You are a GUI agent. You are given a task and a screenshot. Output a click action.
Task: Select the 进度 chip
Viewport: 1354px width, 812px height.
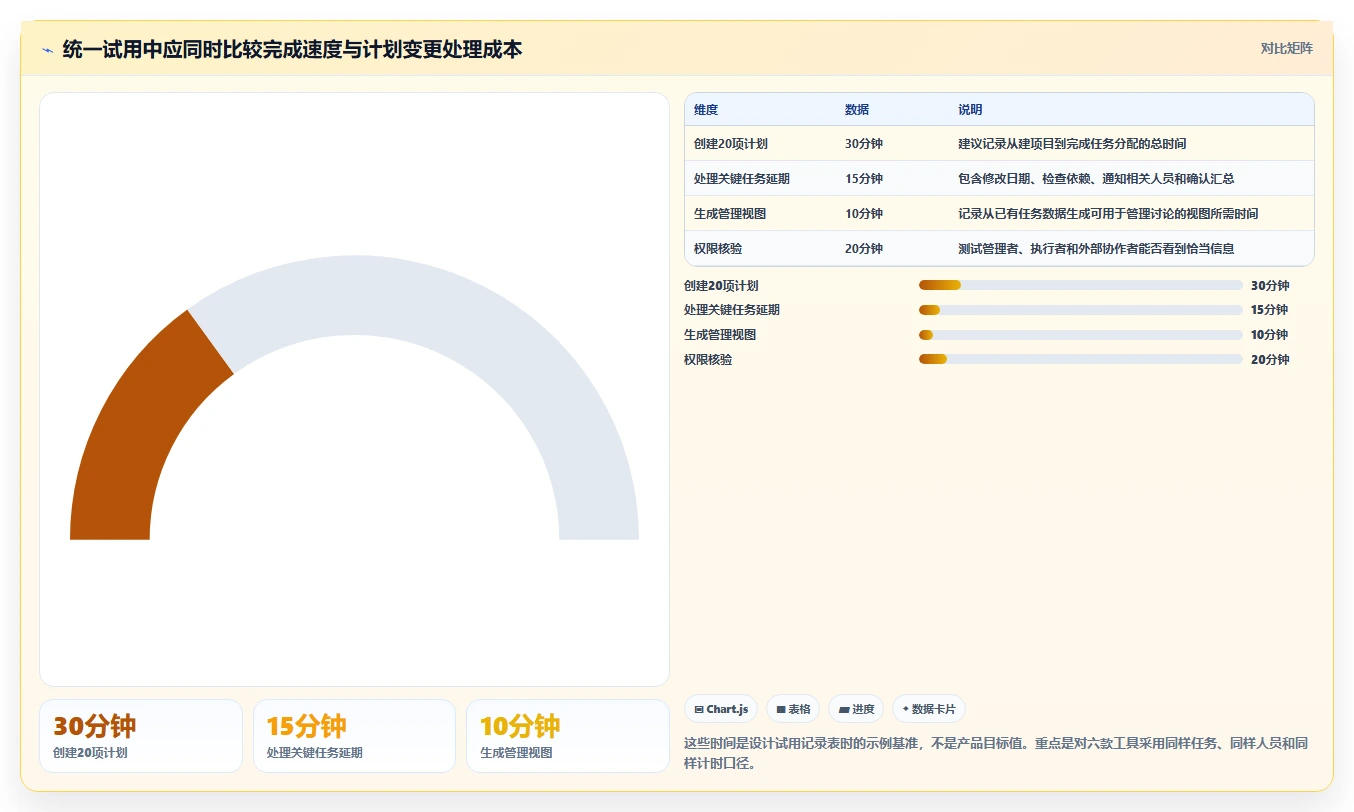[856, 709]
